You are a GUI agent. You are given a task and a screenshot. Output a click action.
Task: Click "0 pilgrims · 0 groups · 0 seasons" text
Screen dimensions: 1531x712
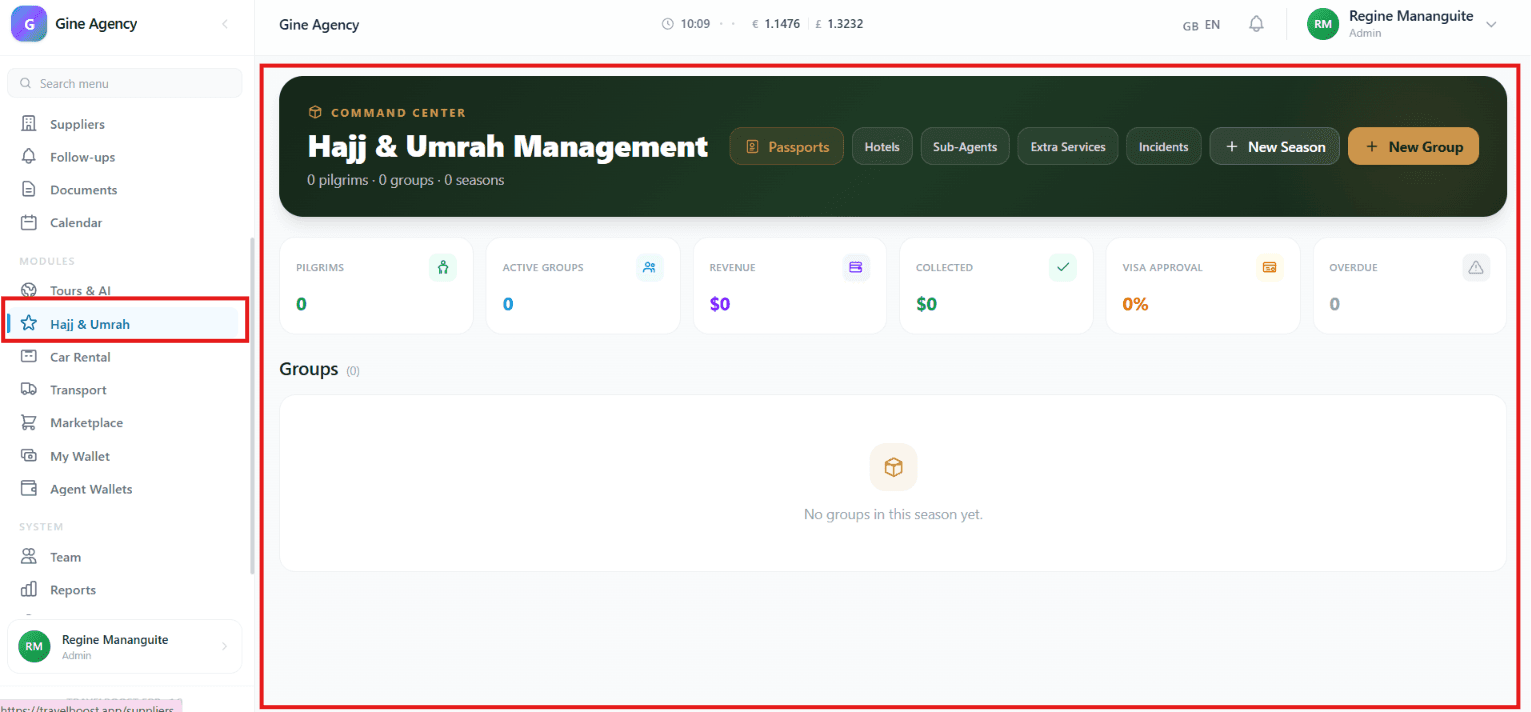(x=406, y=180)
